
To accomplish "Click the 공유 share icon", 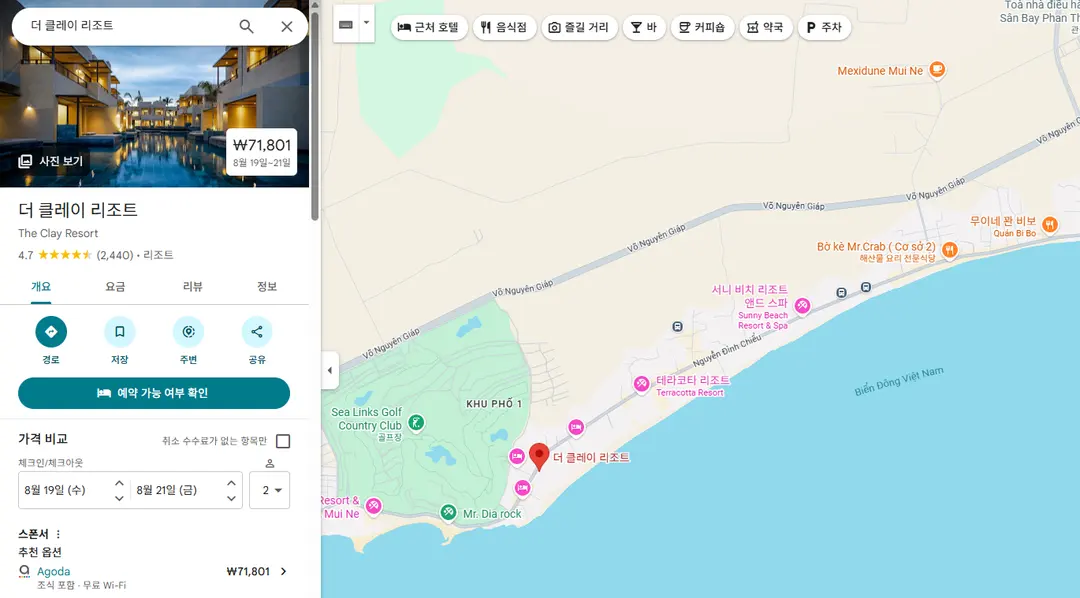I will pos(257,332).
